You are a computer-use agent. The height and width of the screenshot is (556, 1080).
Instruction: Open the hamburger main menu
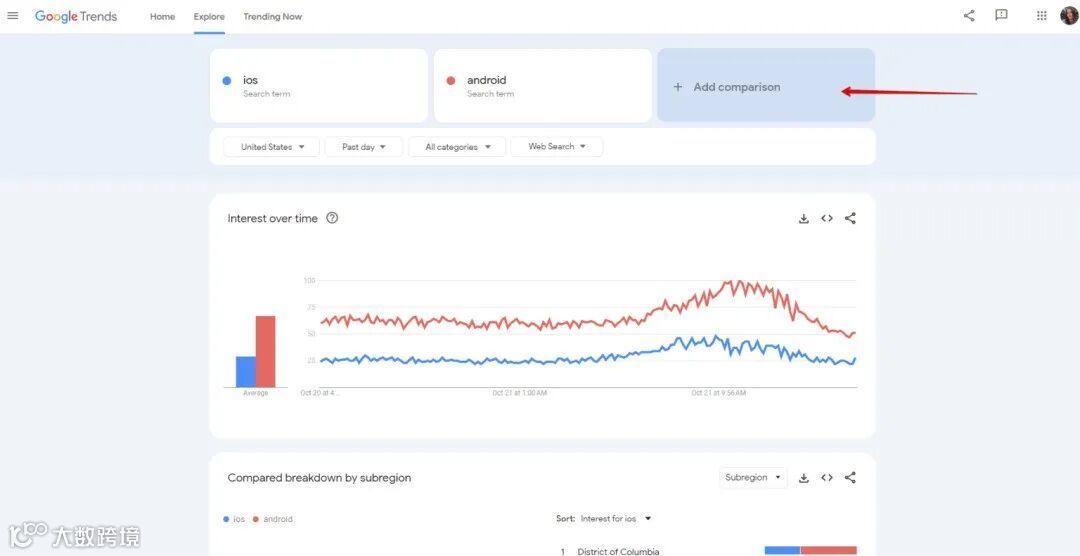tap(12, 16)
